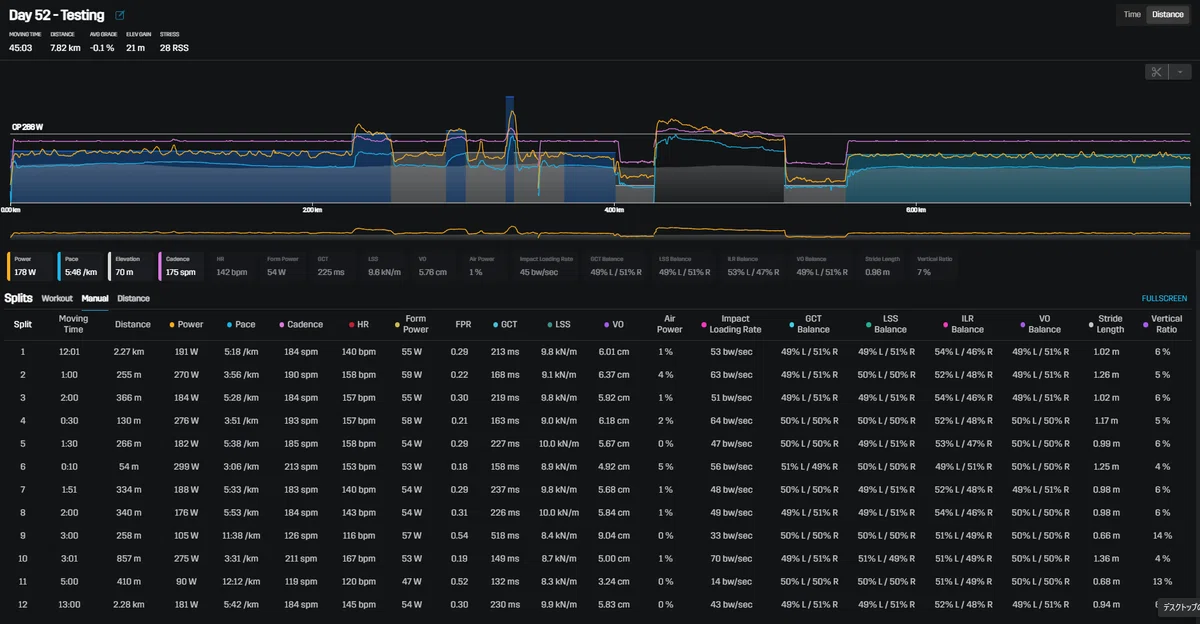Switch chart axis to Time
This screenshot has width=1200, height=624.
coord(1132,14)
